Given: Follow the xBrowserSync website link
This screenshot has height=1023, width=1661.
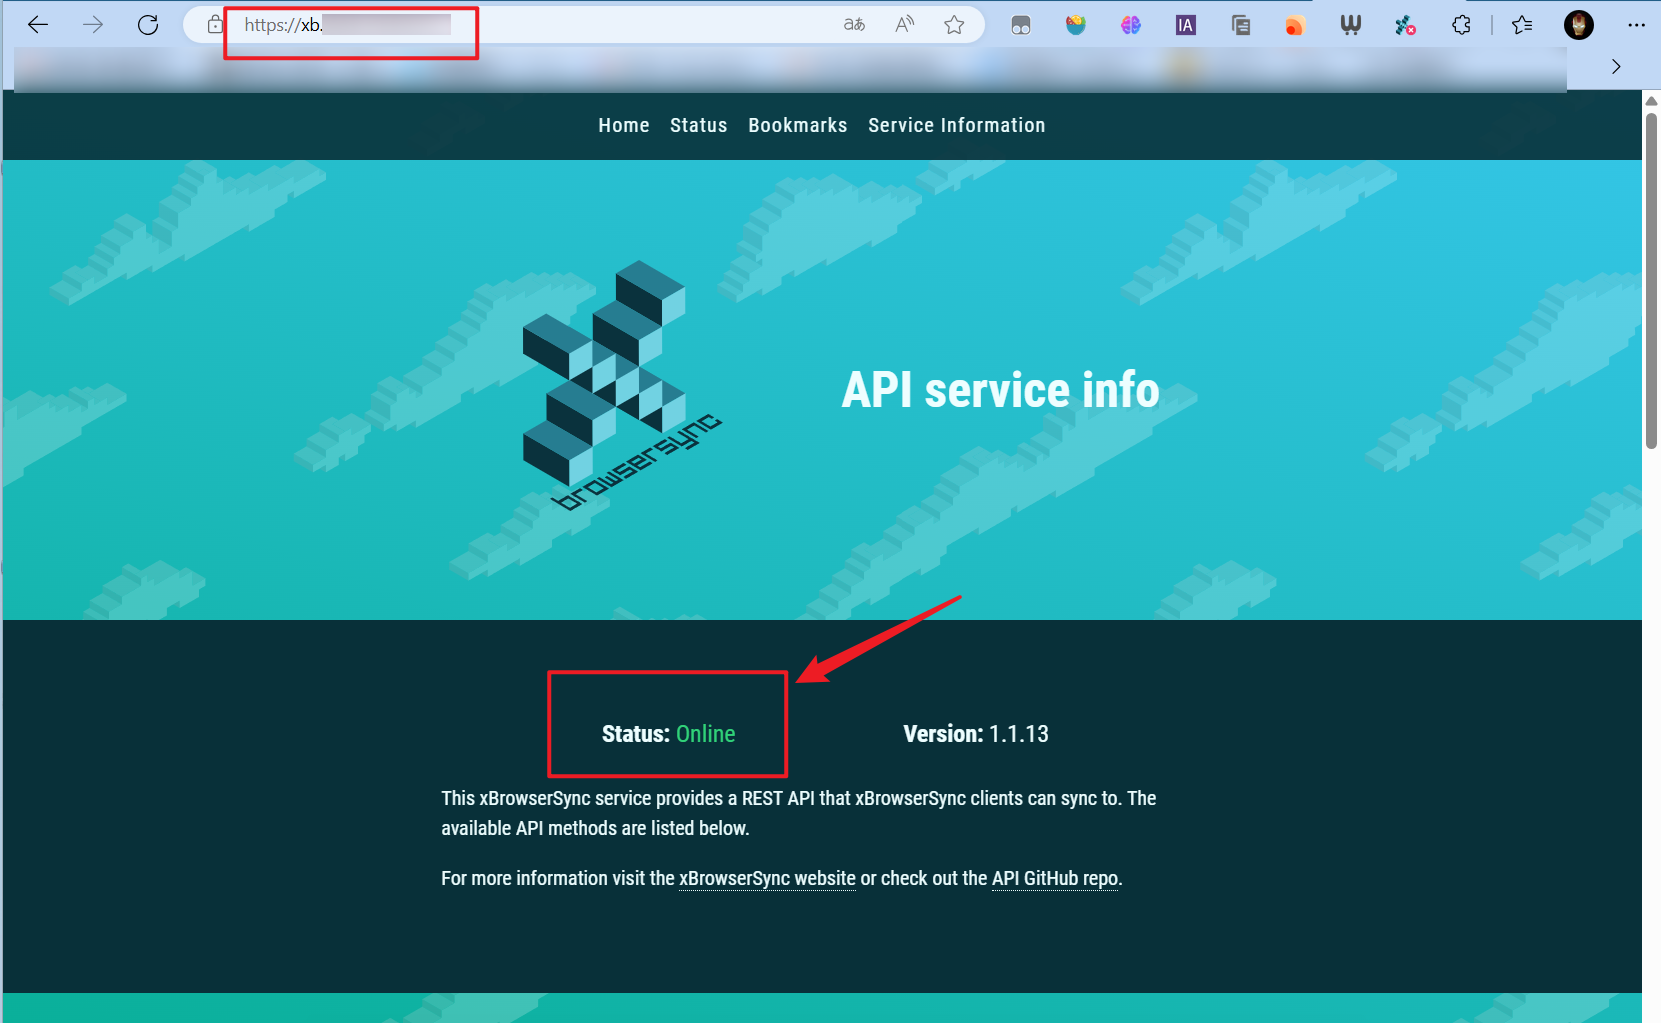Looking at the screenshot, I should click(x=767, y=878).
